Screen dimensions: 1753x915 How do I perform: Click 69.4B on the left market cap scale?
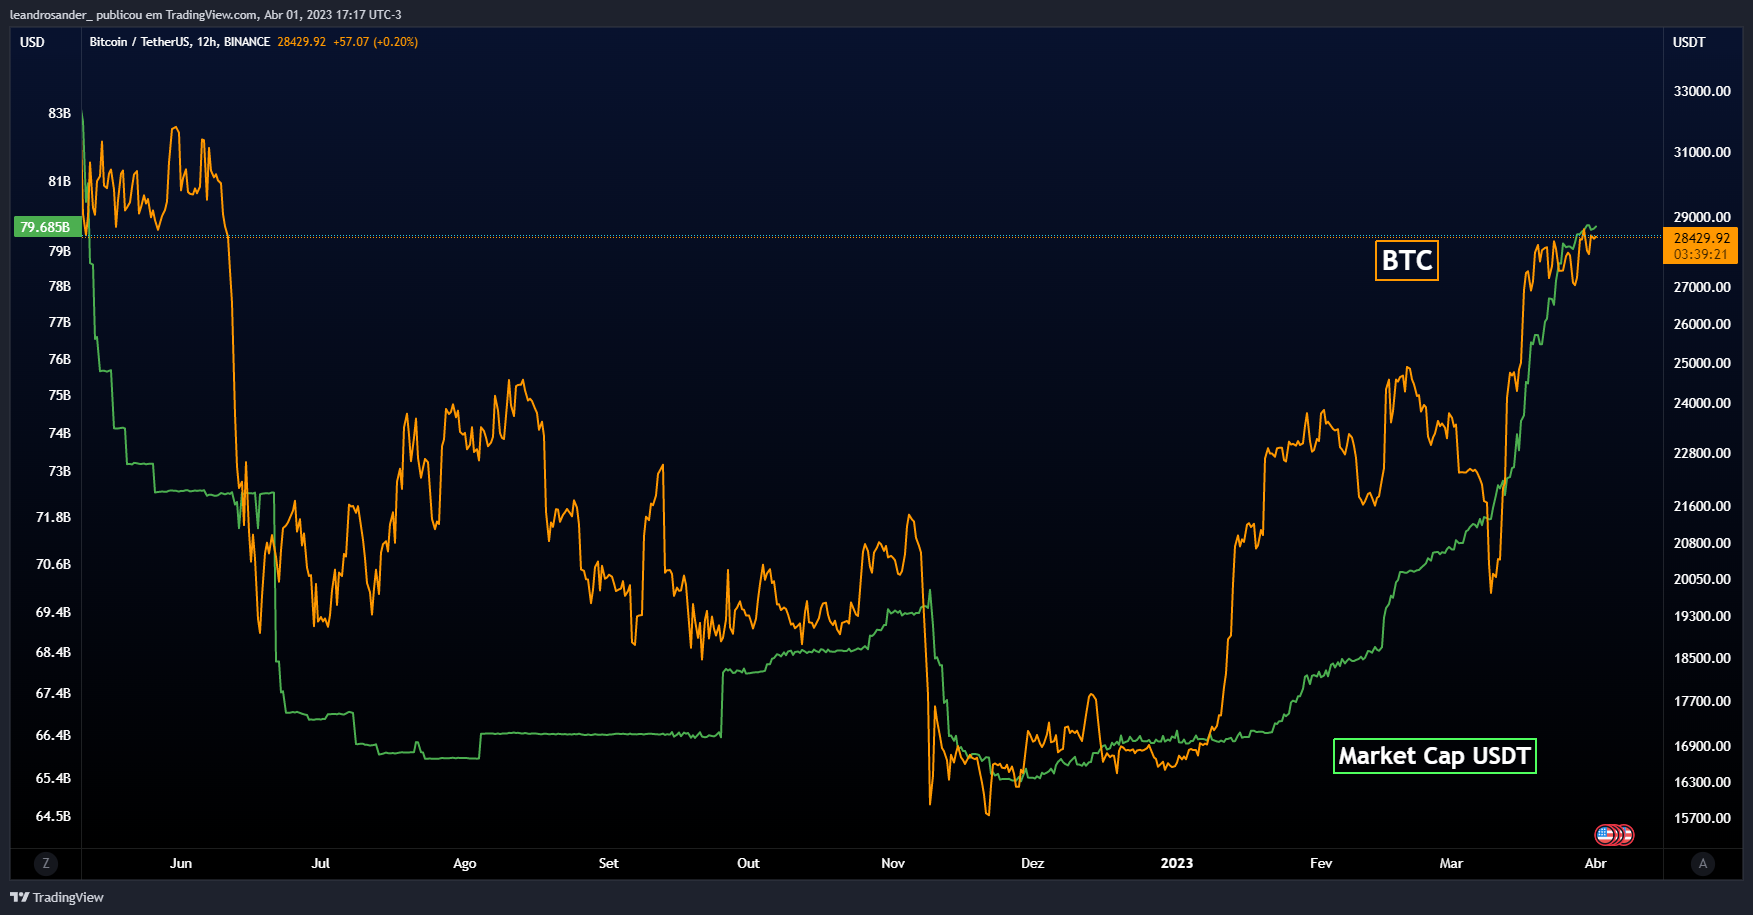coord(53,612)
